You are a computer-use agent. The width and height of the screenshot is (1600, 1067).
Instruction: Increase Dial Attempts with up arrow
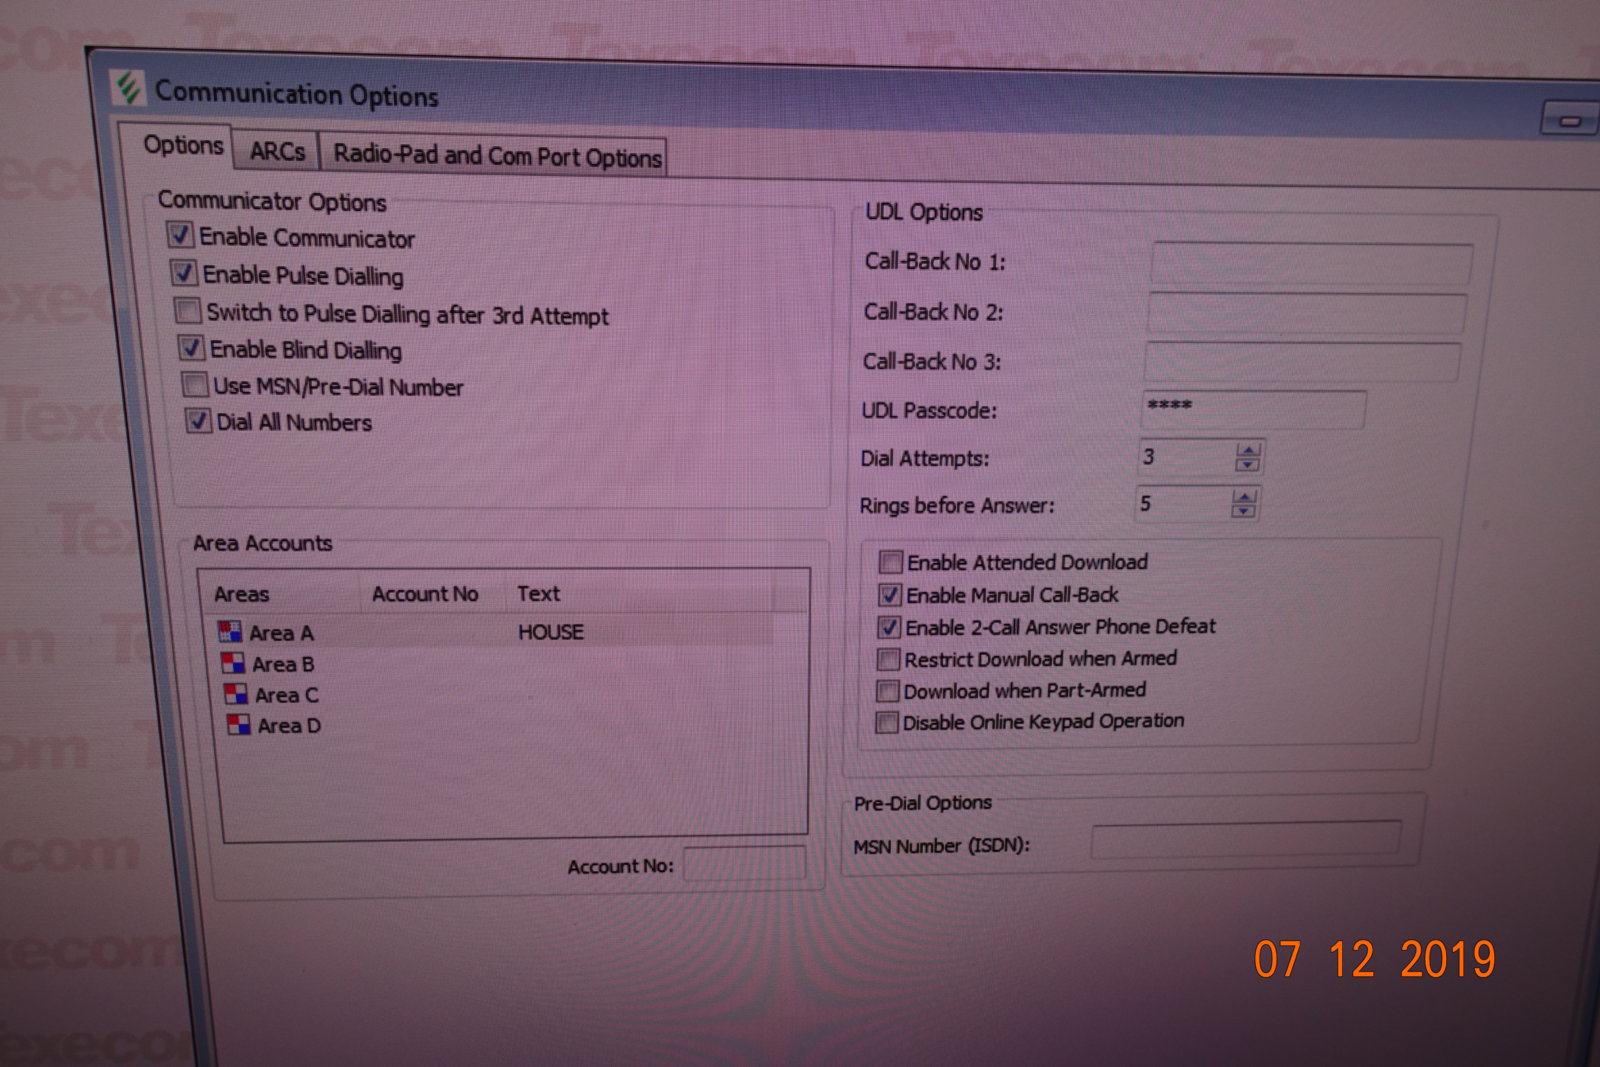(x=1248, y=450)
